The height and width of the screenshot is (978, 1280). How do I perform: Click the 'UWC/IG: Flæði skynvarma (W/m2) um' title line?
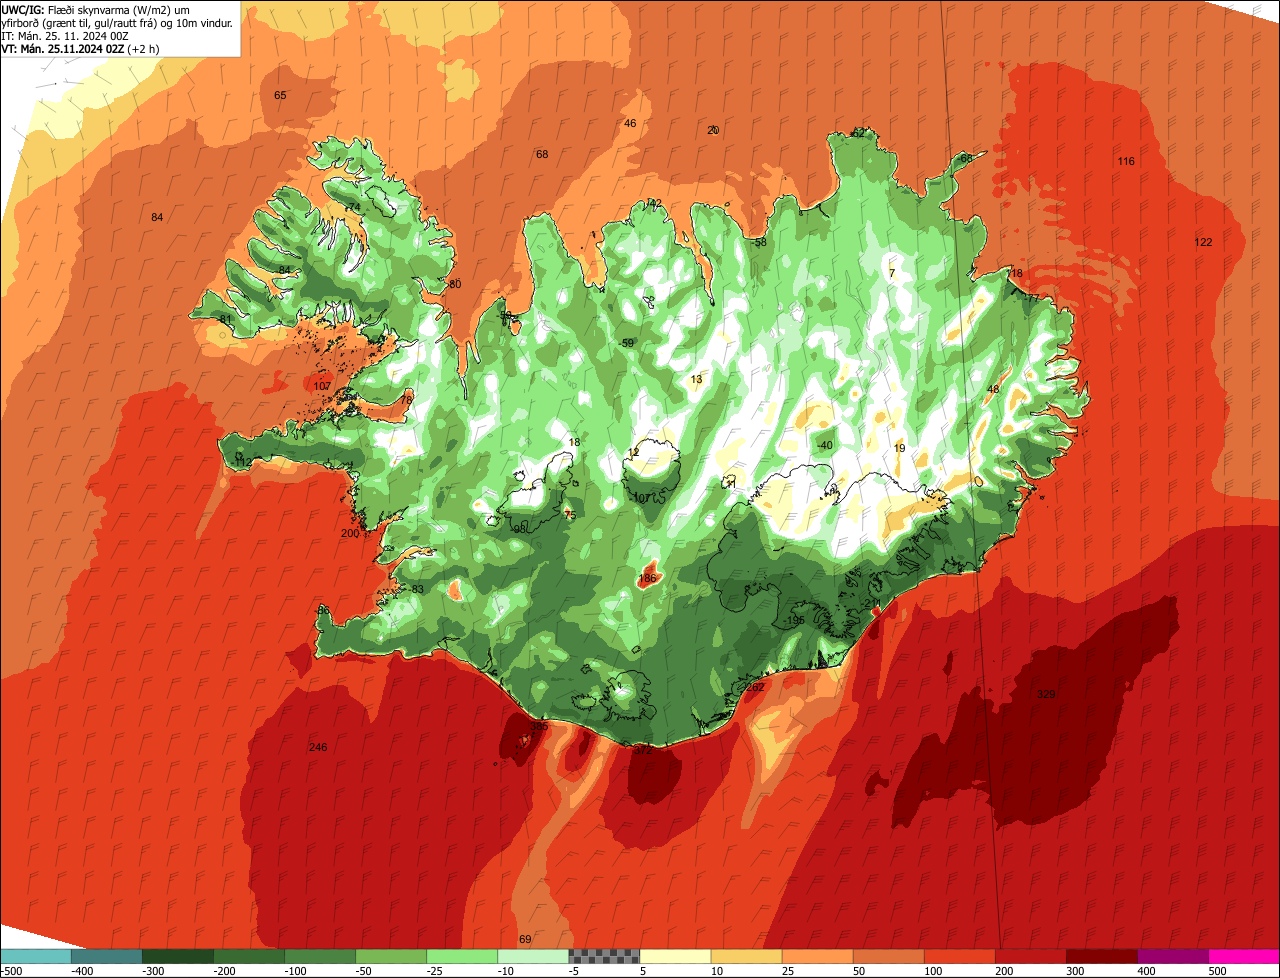[x=96, y=9]
